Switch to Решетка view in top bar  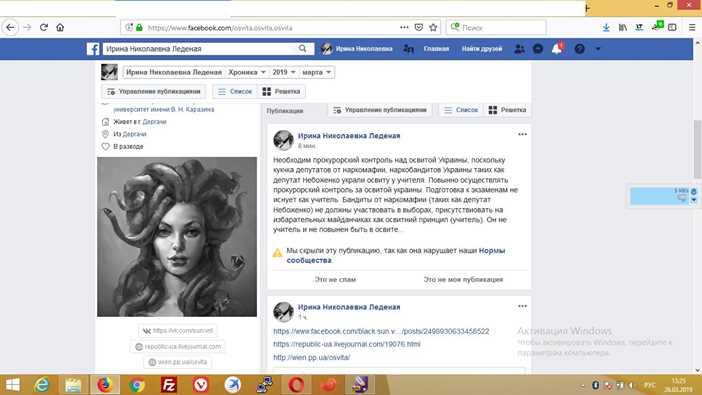[x=282, y=91]
